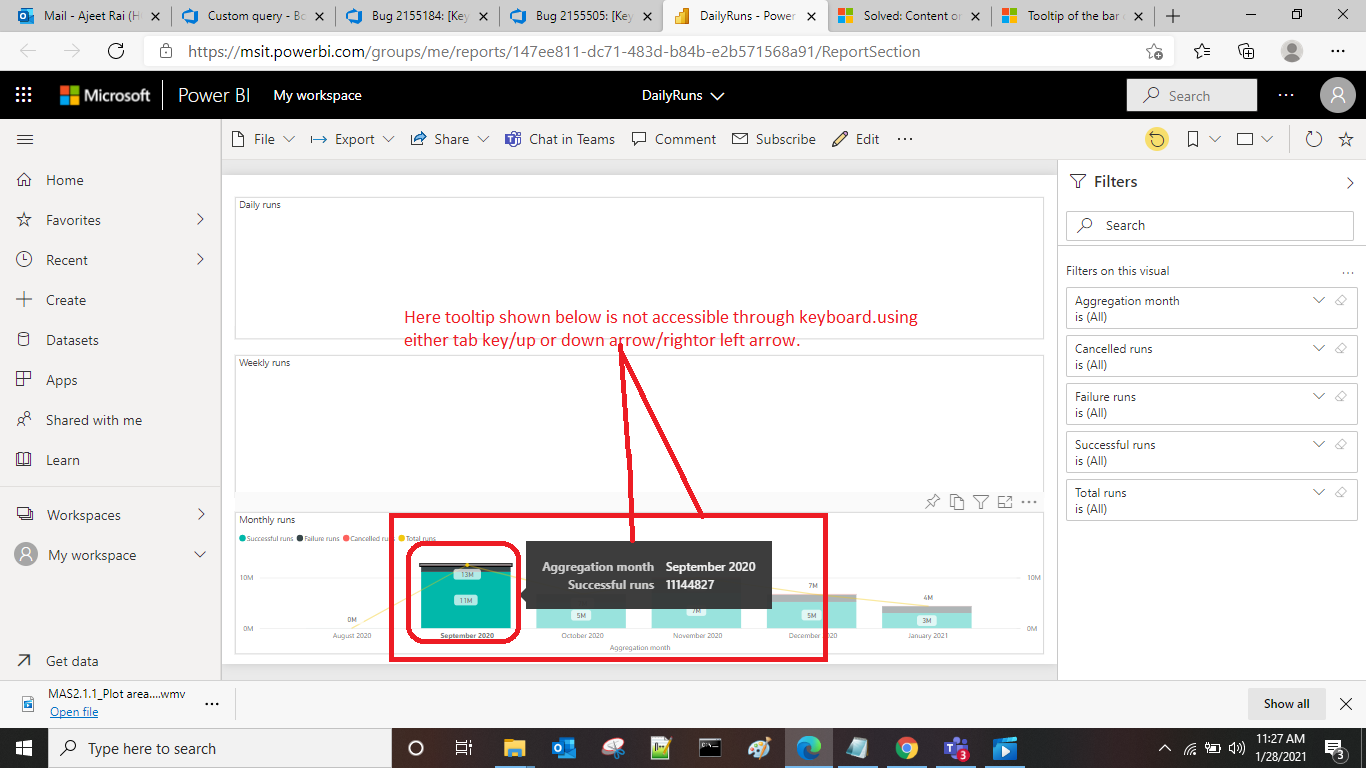Viewport: 1366px width, 768px height.
Task: Open filter icon on Monthly runs visual
Action: click(x=981, y=502)
